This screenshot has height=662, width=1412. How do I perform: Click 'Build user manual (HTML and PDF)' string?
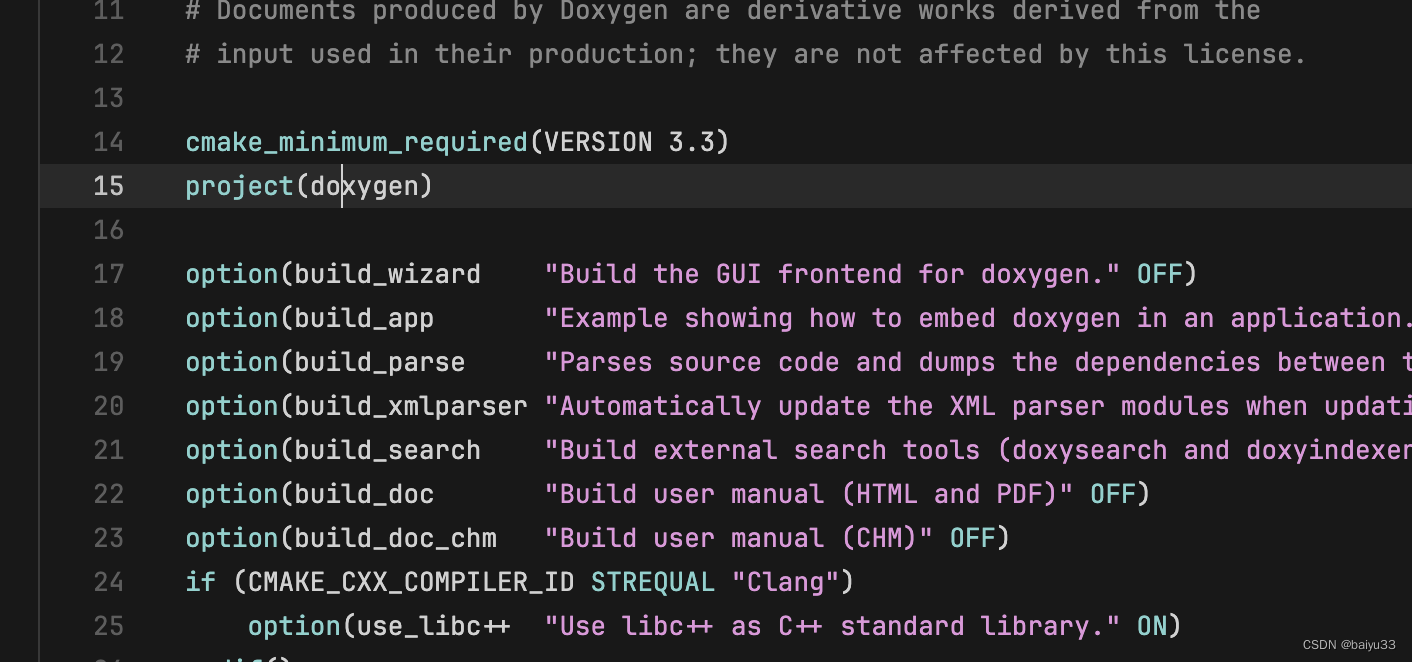point(808,494)
